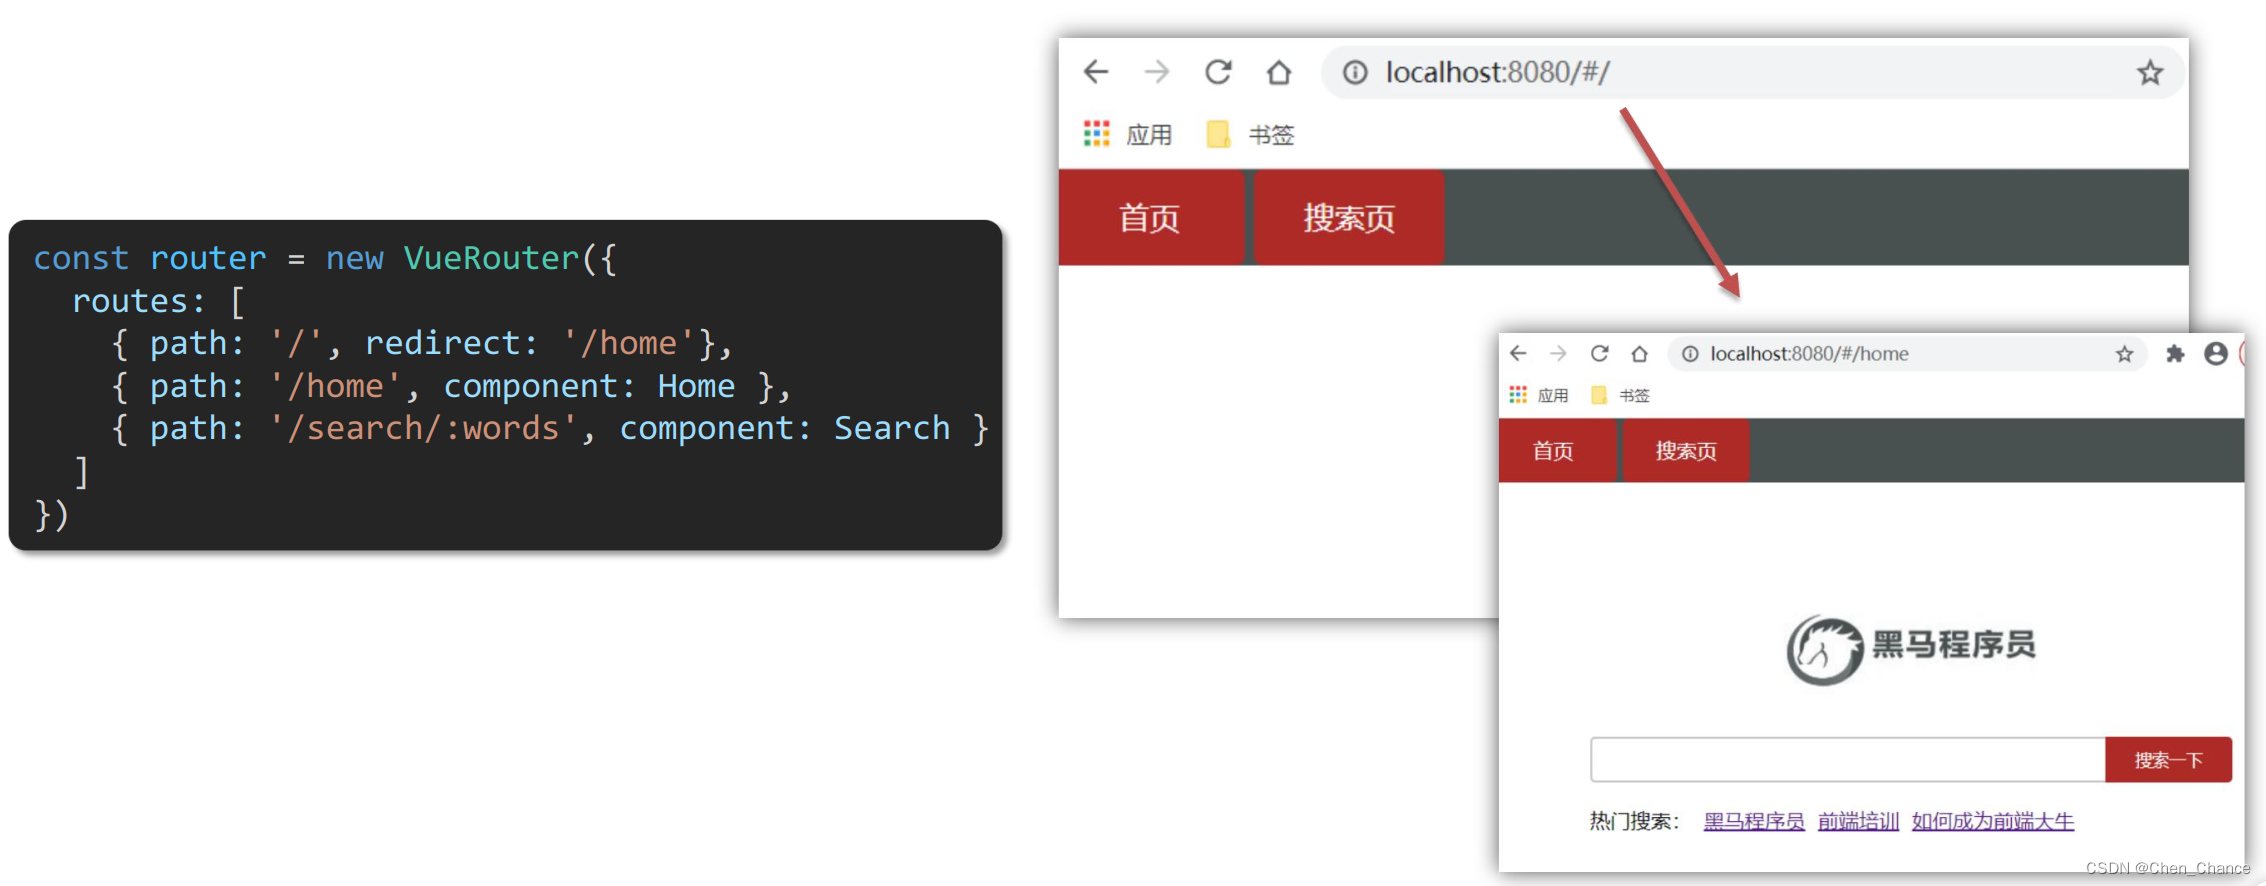Click 'Search' component name in code
2266x886 pixels.
click(x=892, y=428)
